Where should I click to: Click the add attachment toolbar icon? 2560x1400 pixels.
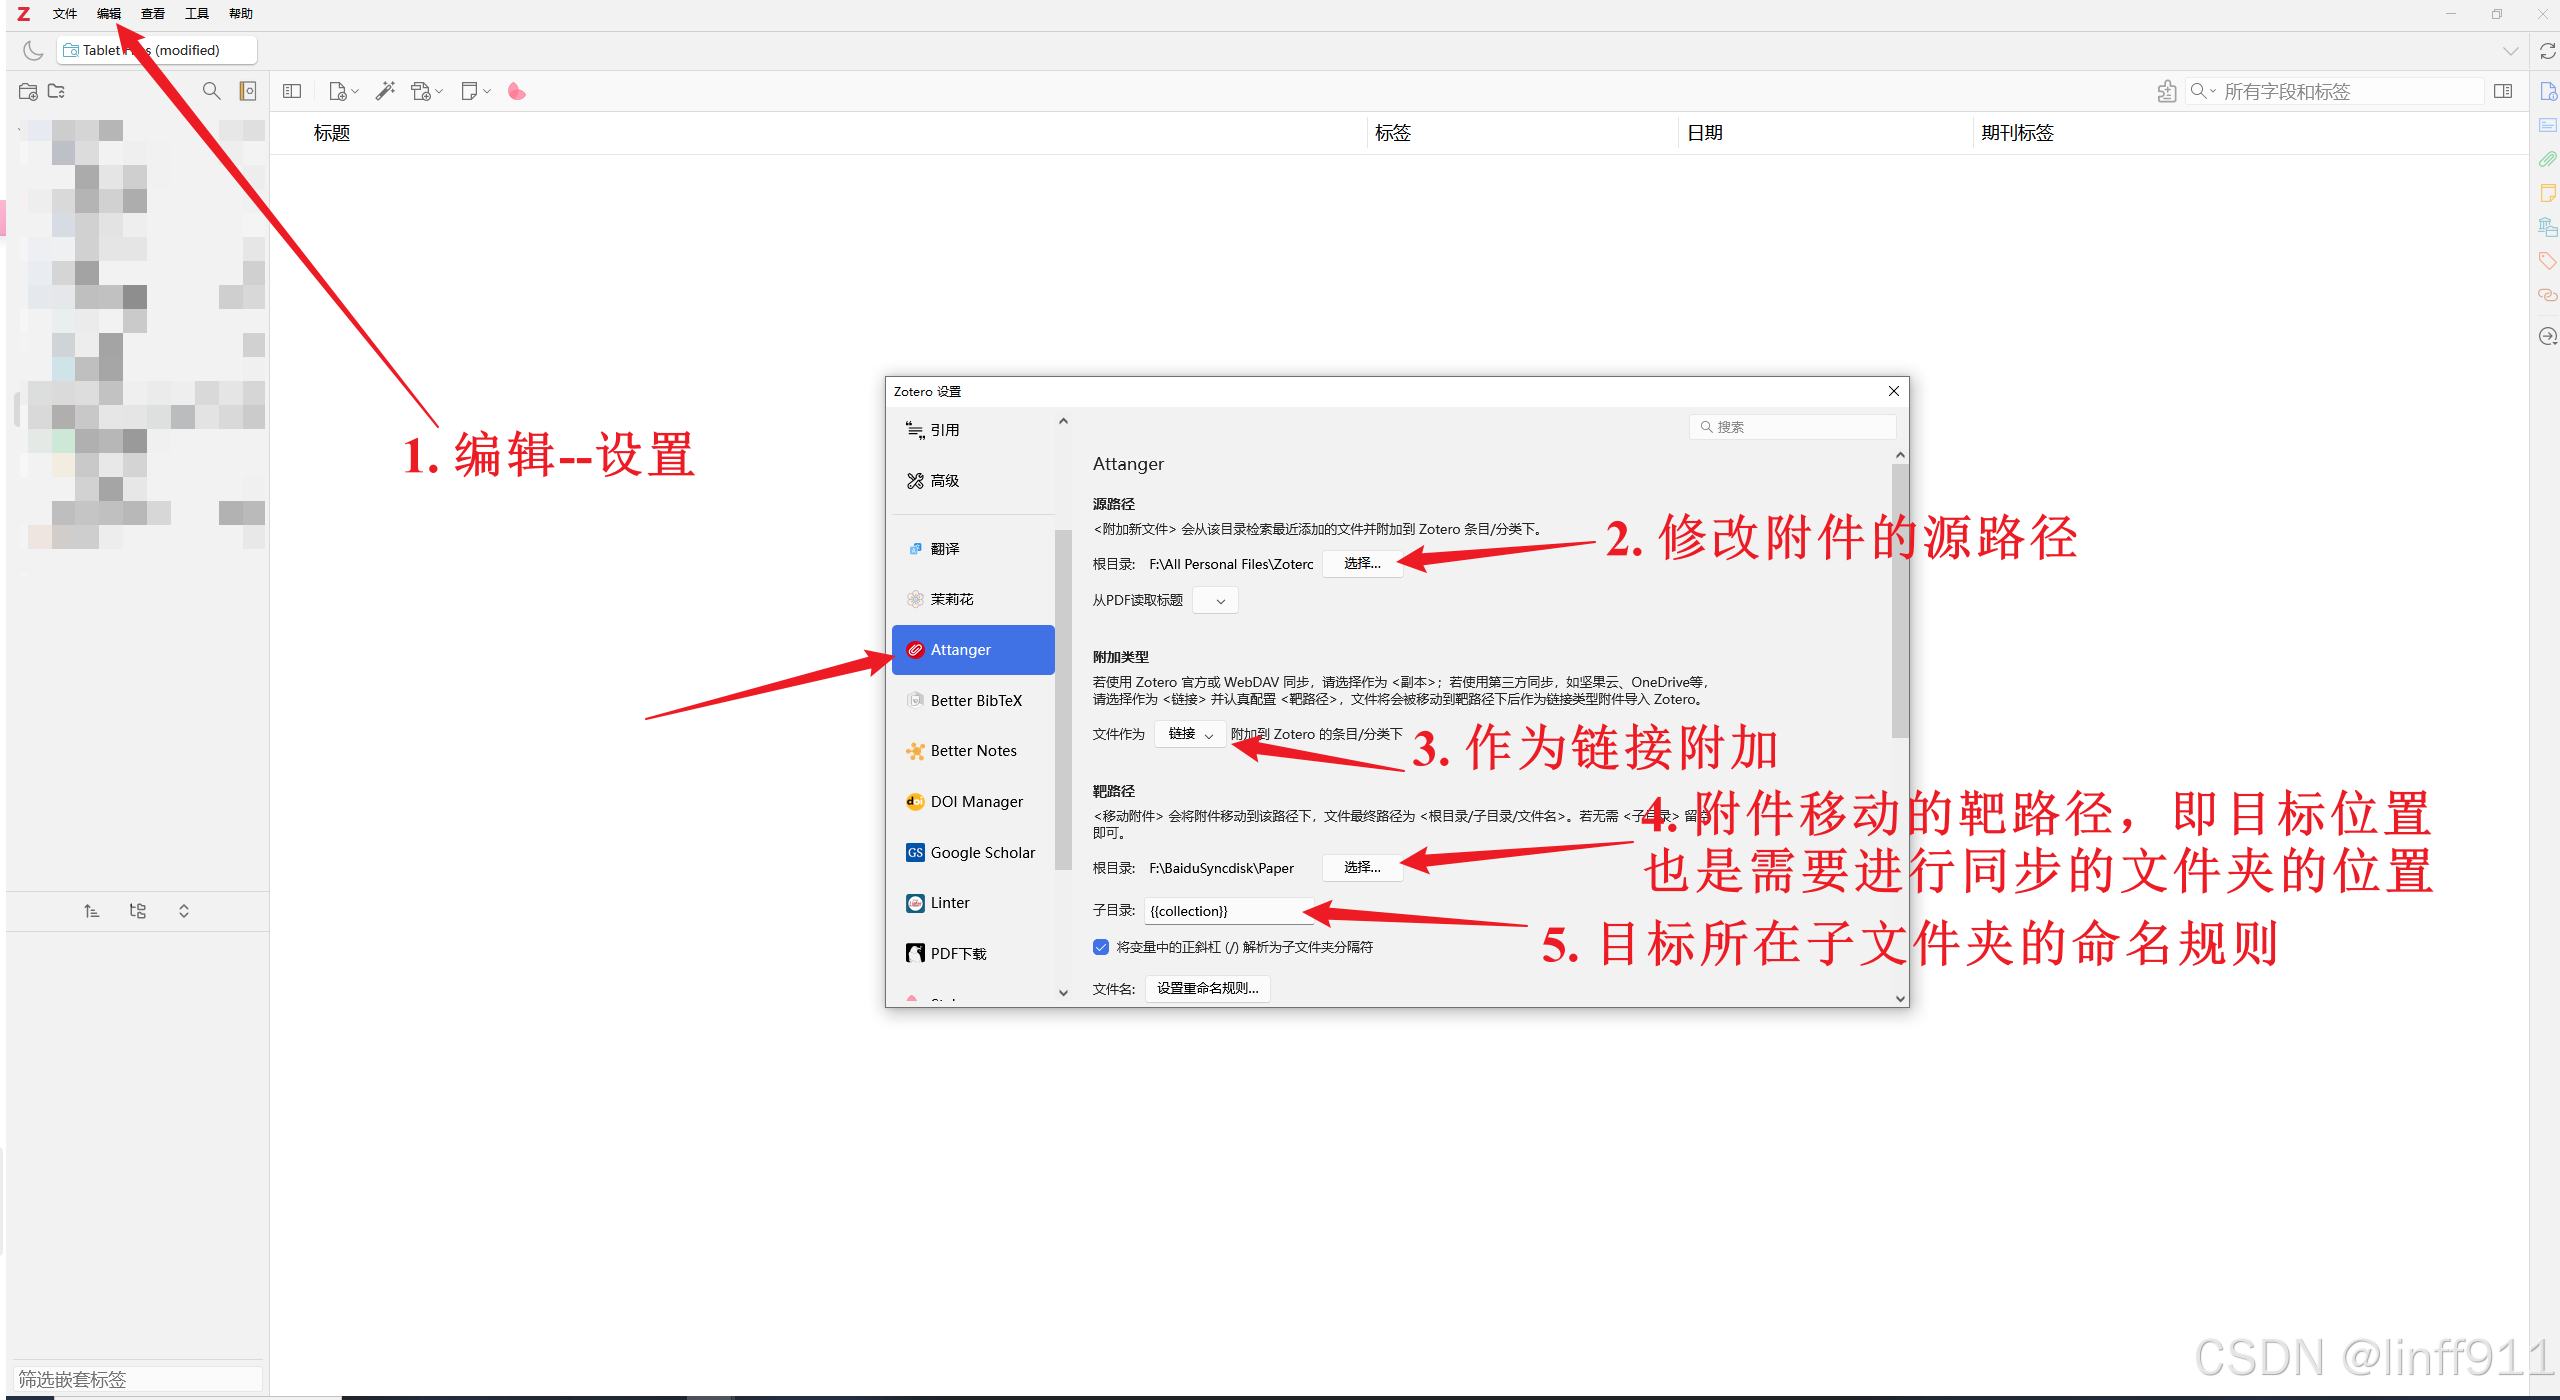tap(421, 91)
